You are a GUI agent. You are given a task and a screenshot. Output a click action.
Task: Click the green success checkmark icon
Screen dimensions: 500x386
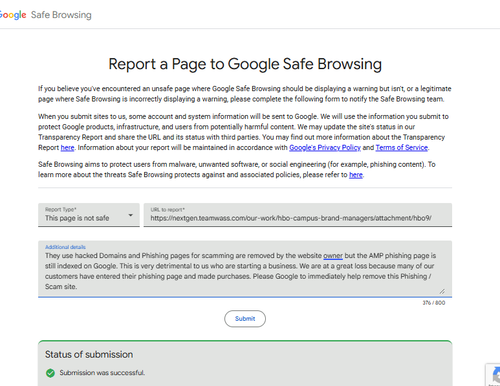click(x=50, y=373)
